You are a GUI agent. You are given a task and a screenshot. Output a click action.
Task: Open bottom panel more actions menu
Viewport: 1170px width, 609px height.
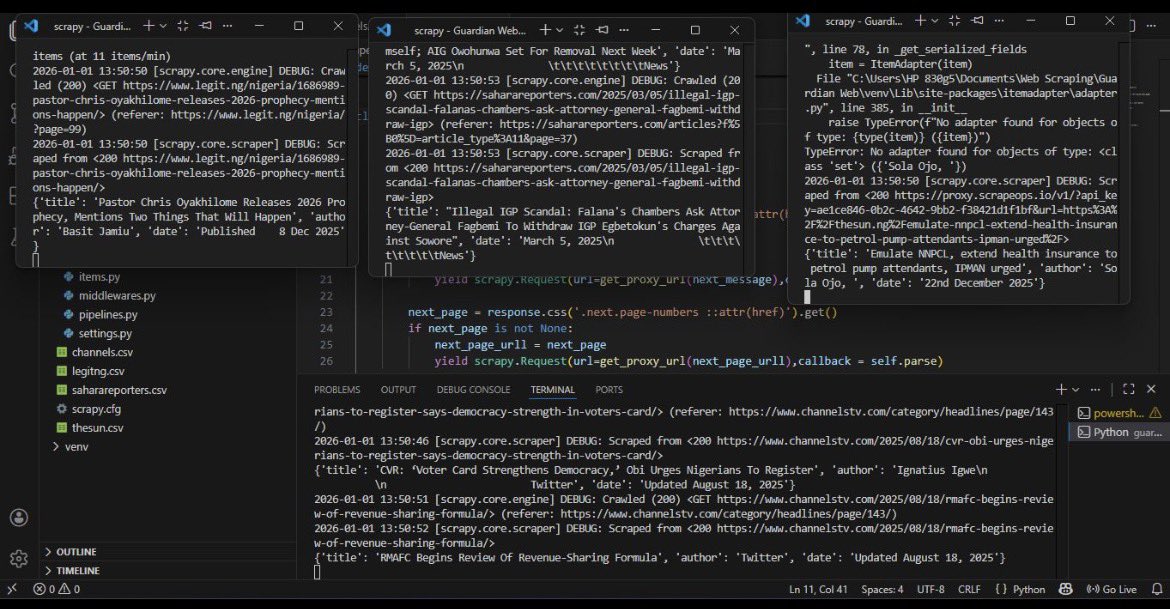click(1095, 389)
